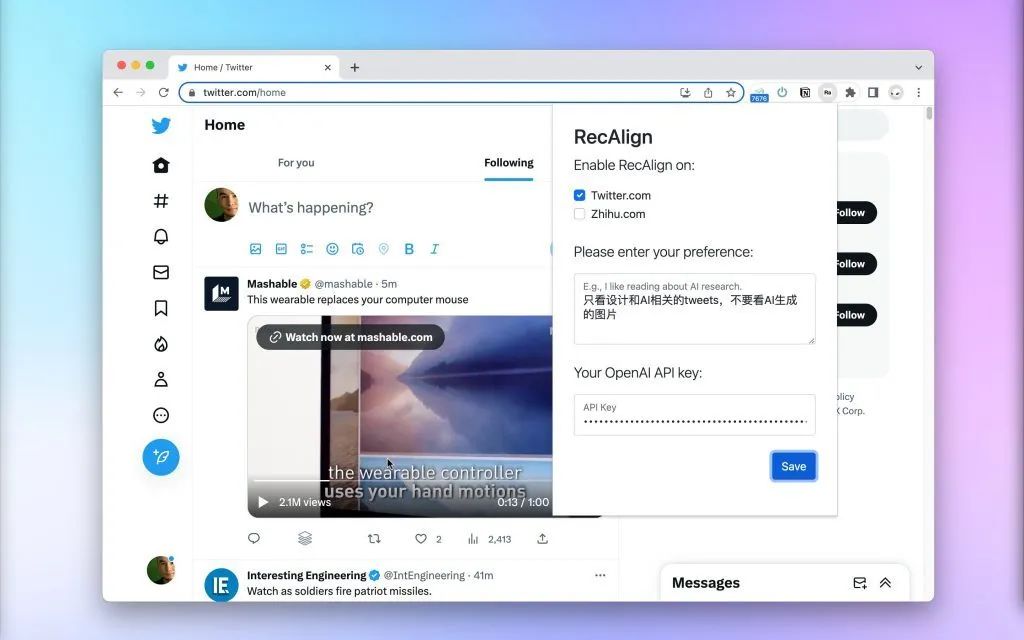1024x640 pixels.
Task: View analytics of Mashable tweet showing 2,413
Action: (x=489, y=539)
